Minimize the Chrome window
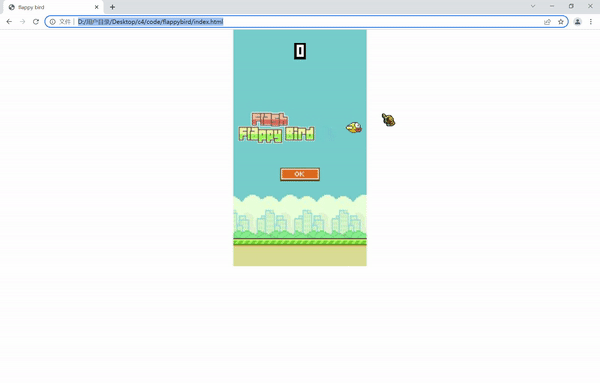 point(552,6)
